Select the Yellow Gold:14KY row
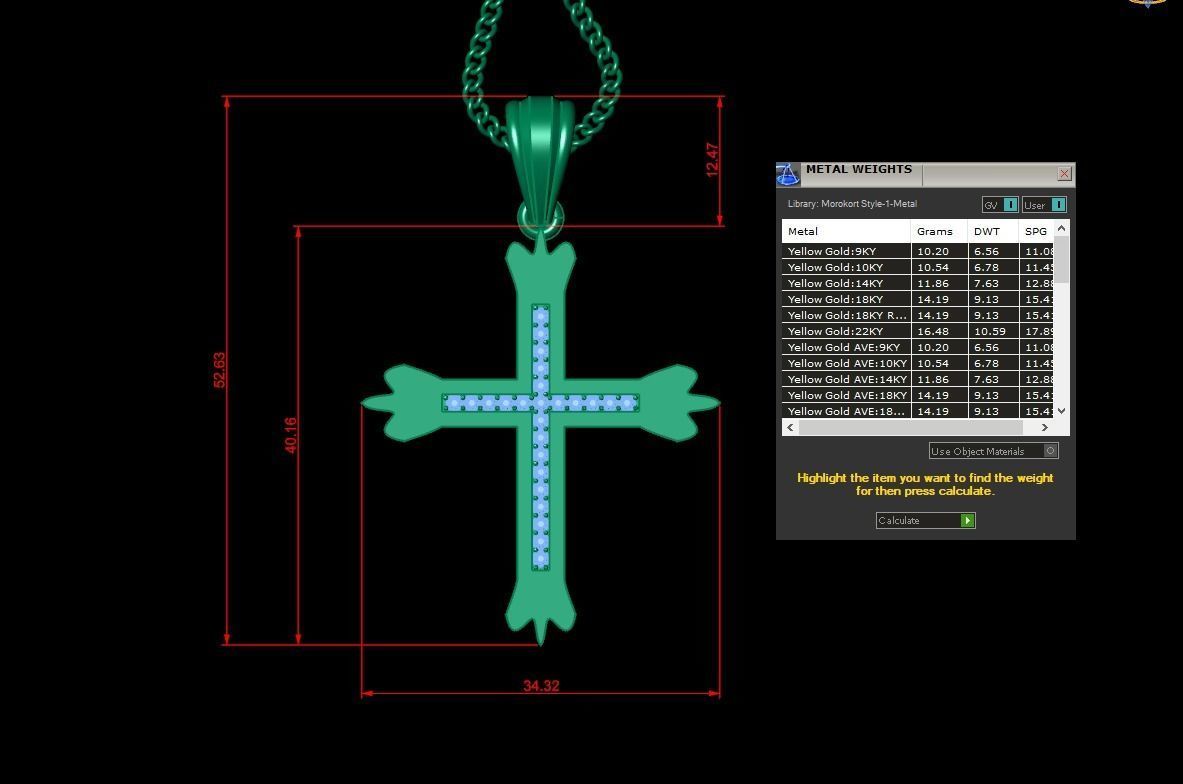Viewport: 1183px width, 784px height. click(x=917, y=283)
